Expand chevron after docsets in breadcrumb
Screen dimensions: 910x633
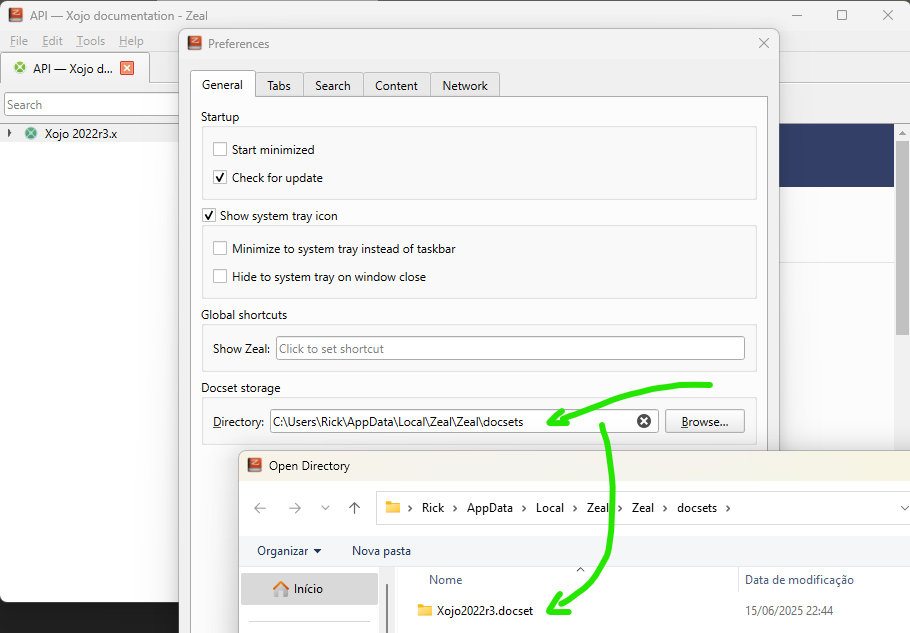click(728, 508)
